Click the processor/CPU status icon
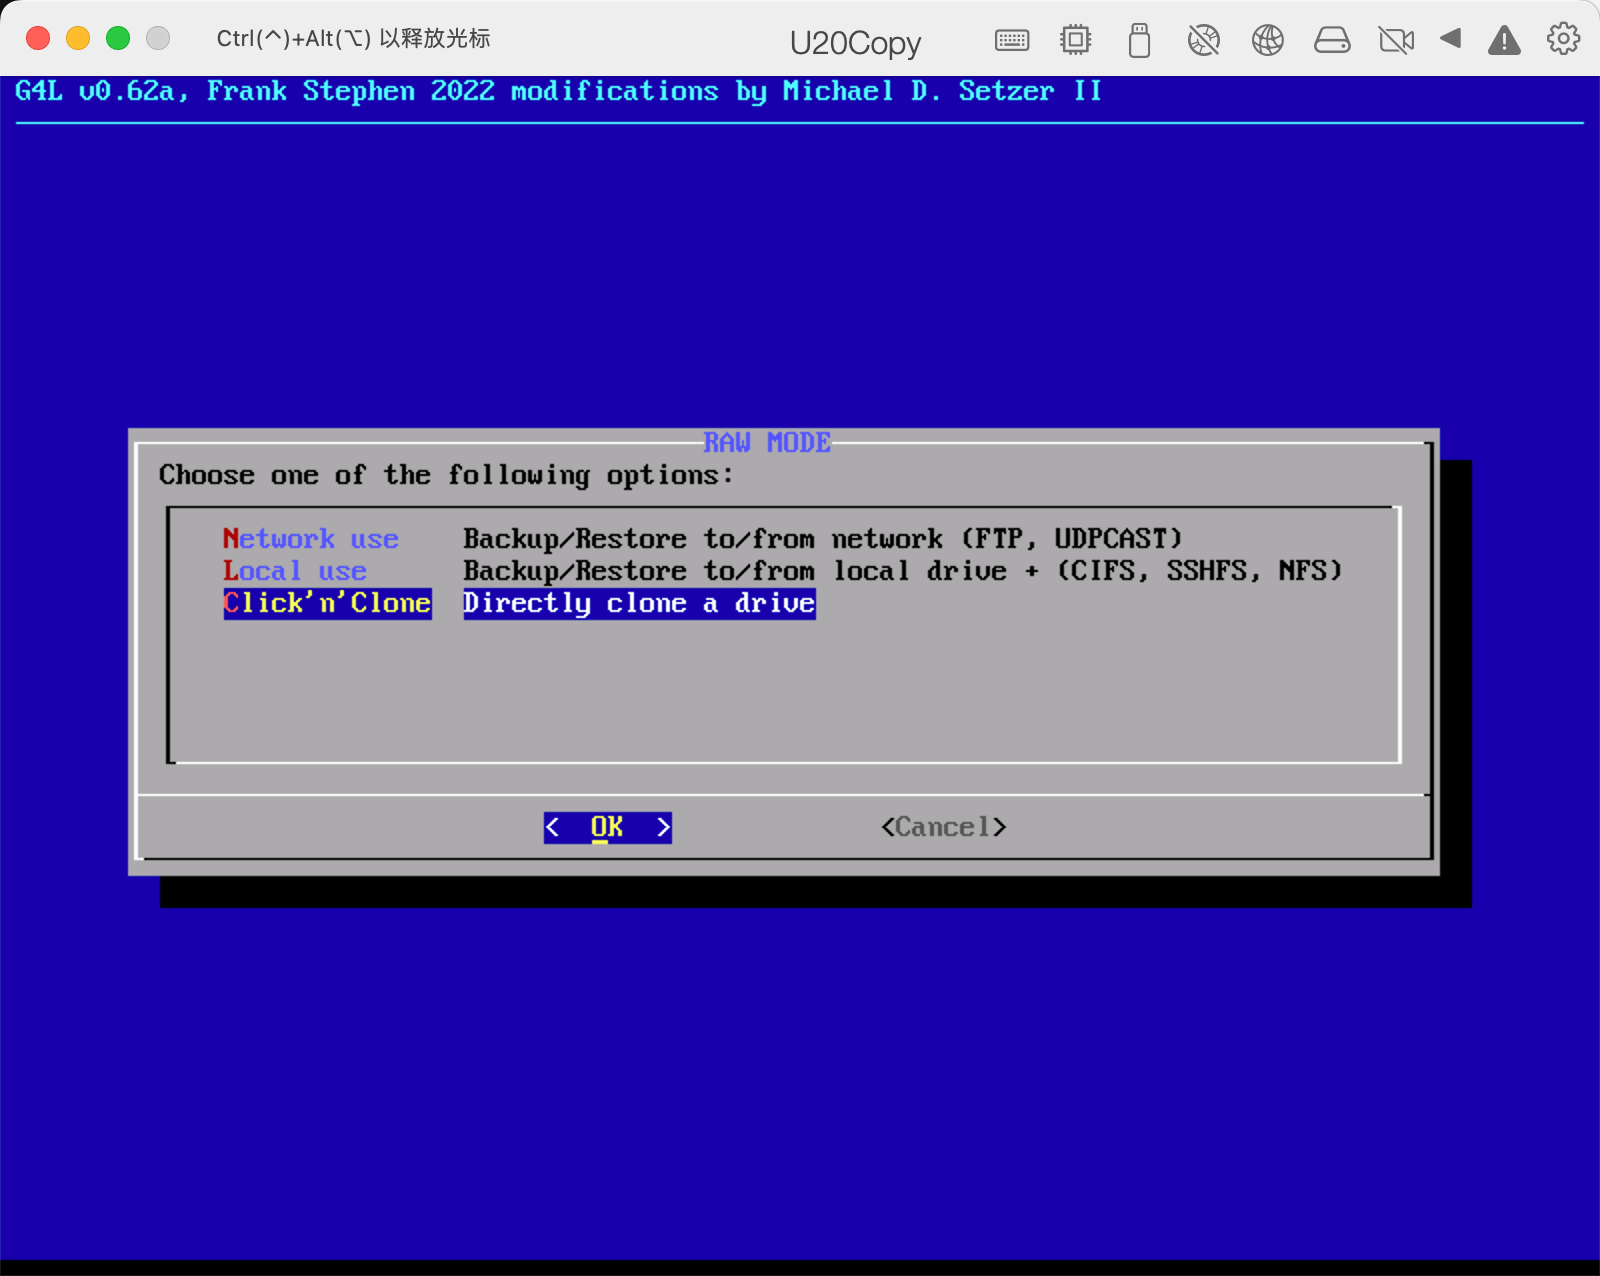The height and width of the screenshot is (1276, 1600). [x=1075, y=39]
